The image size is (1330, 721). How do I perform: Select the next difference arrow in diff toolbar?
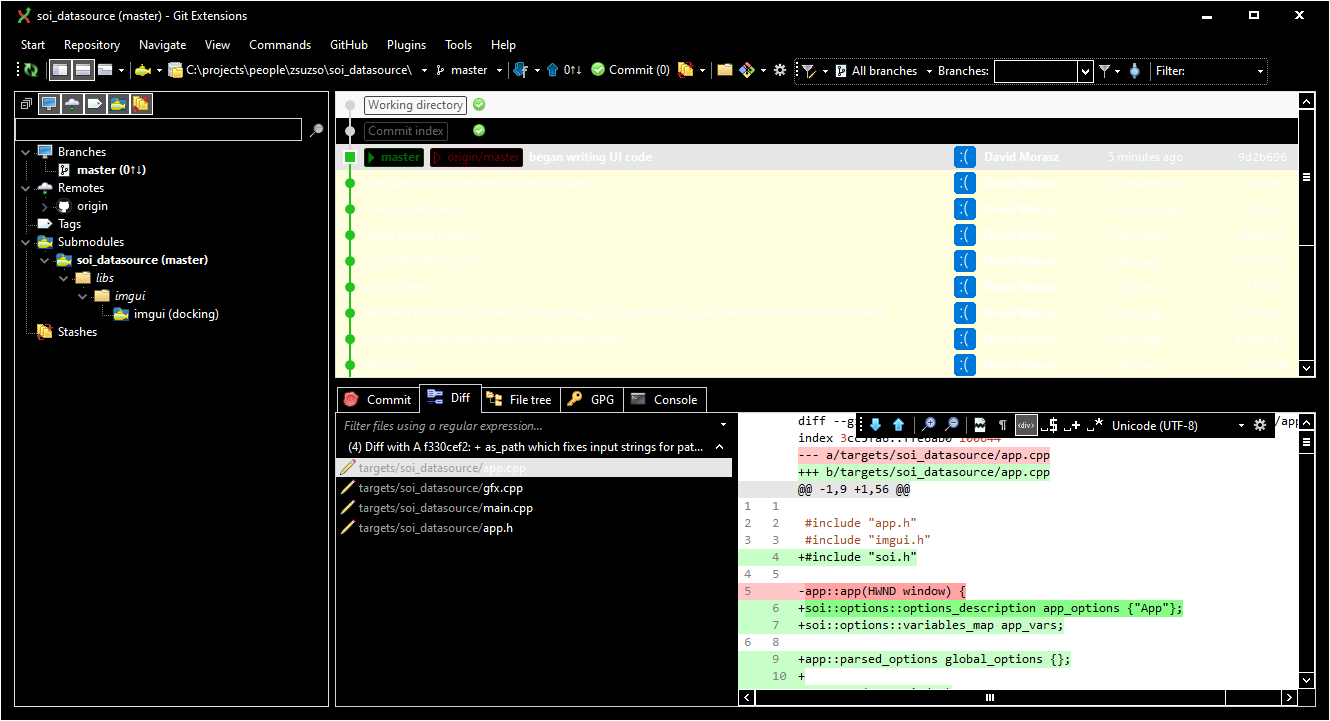click(876, 425)
